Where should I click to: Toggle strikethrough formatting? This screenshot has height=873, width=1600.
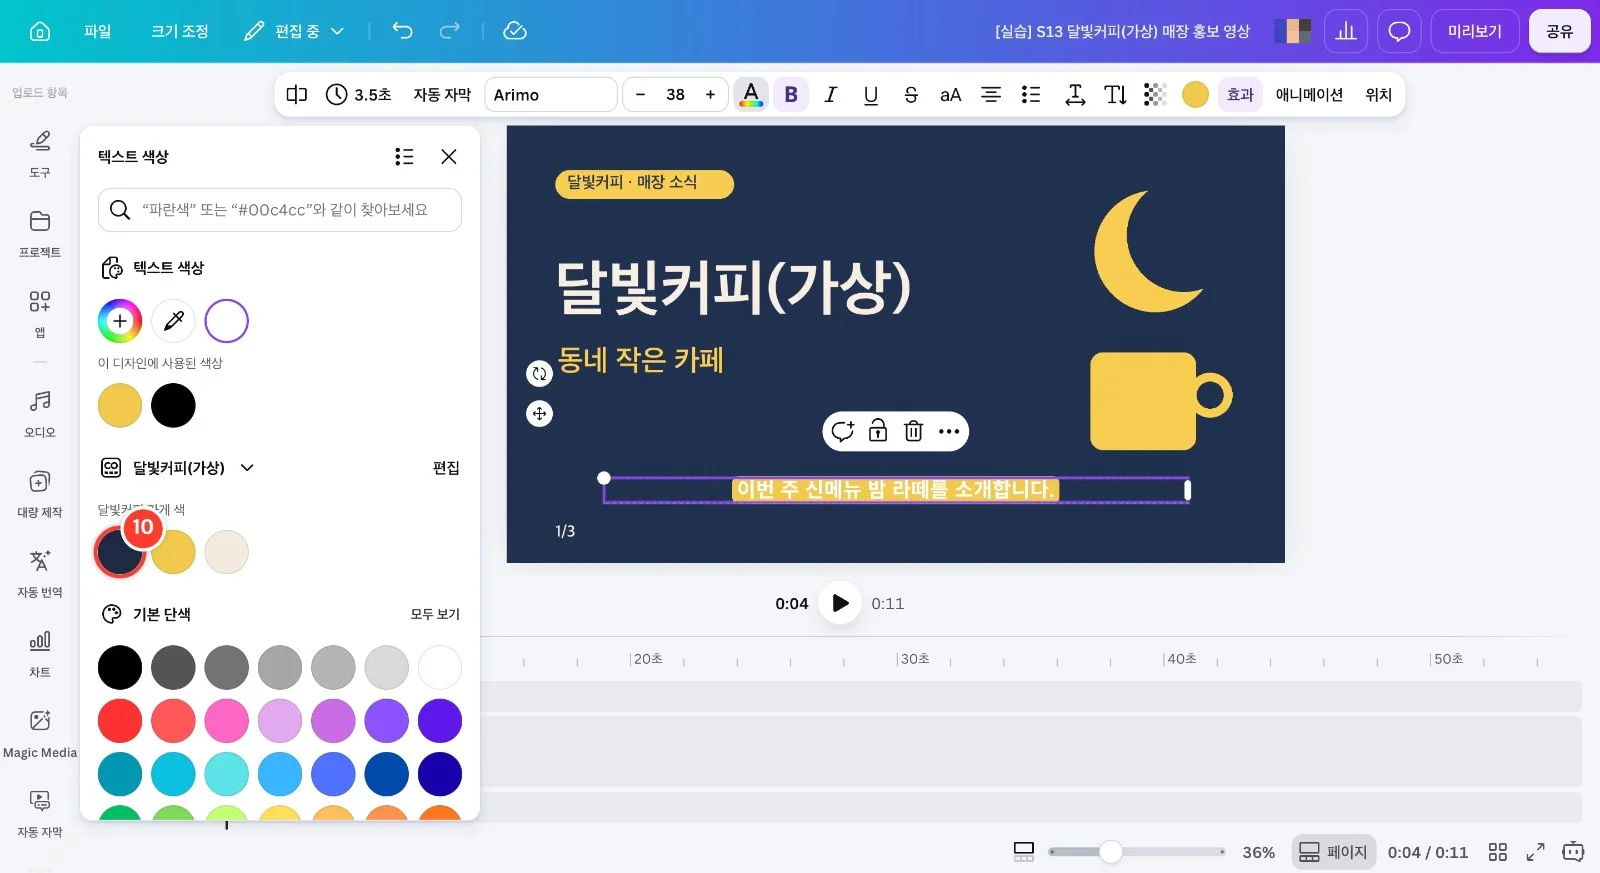(911, 95)
